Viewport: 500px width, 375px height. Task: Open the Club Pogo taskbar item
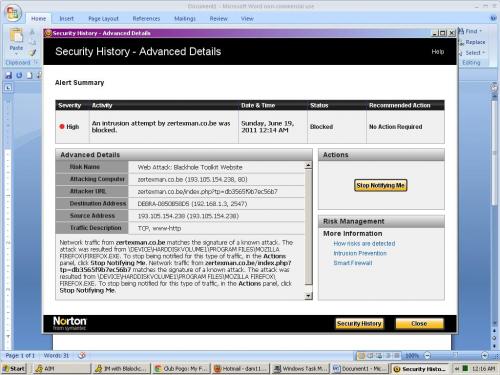(x=181, y=369)
